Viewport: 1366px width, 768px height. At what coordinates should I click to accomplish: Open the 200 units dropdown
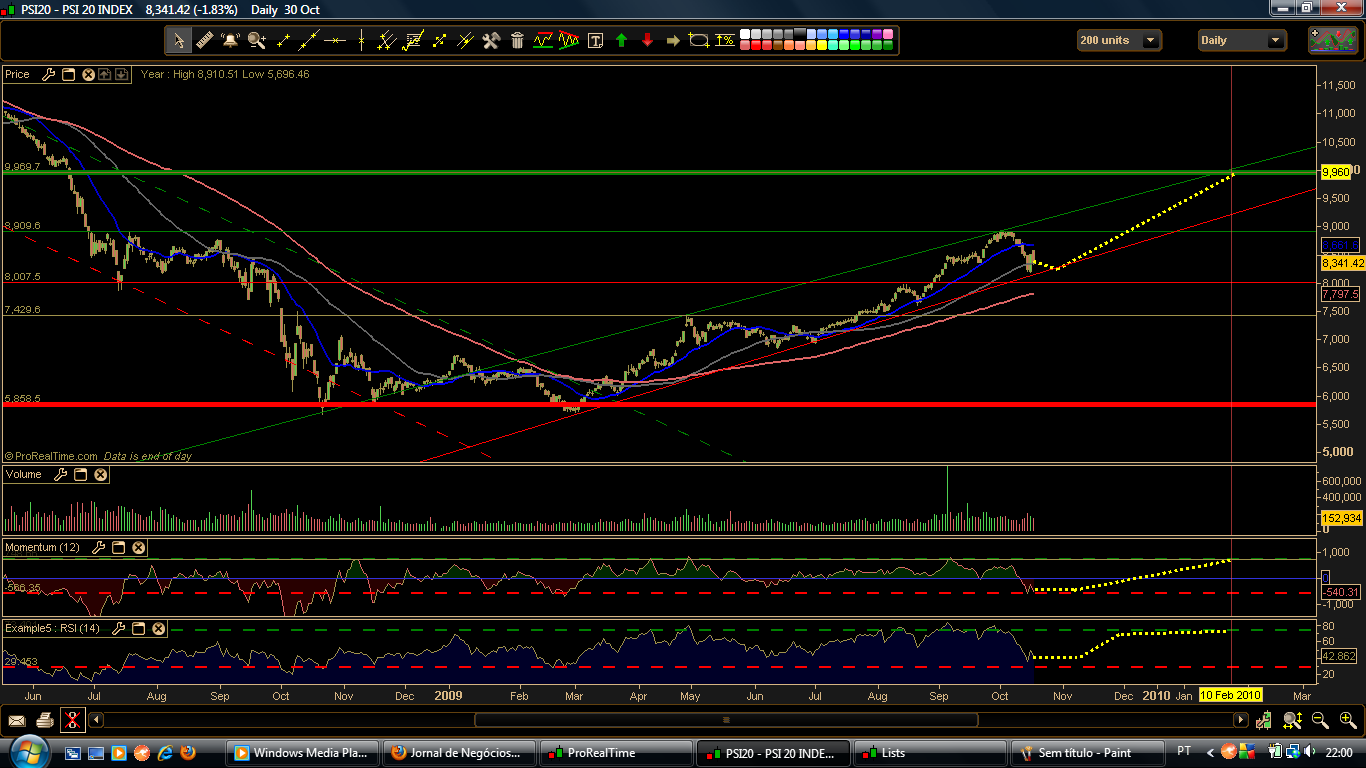(x=1119, y=40)
